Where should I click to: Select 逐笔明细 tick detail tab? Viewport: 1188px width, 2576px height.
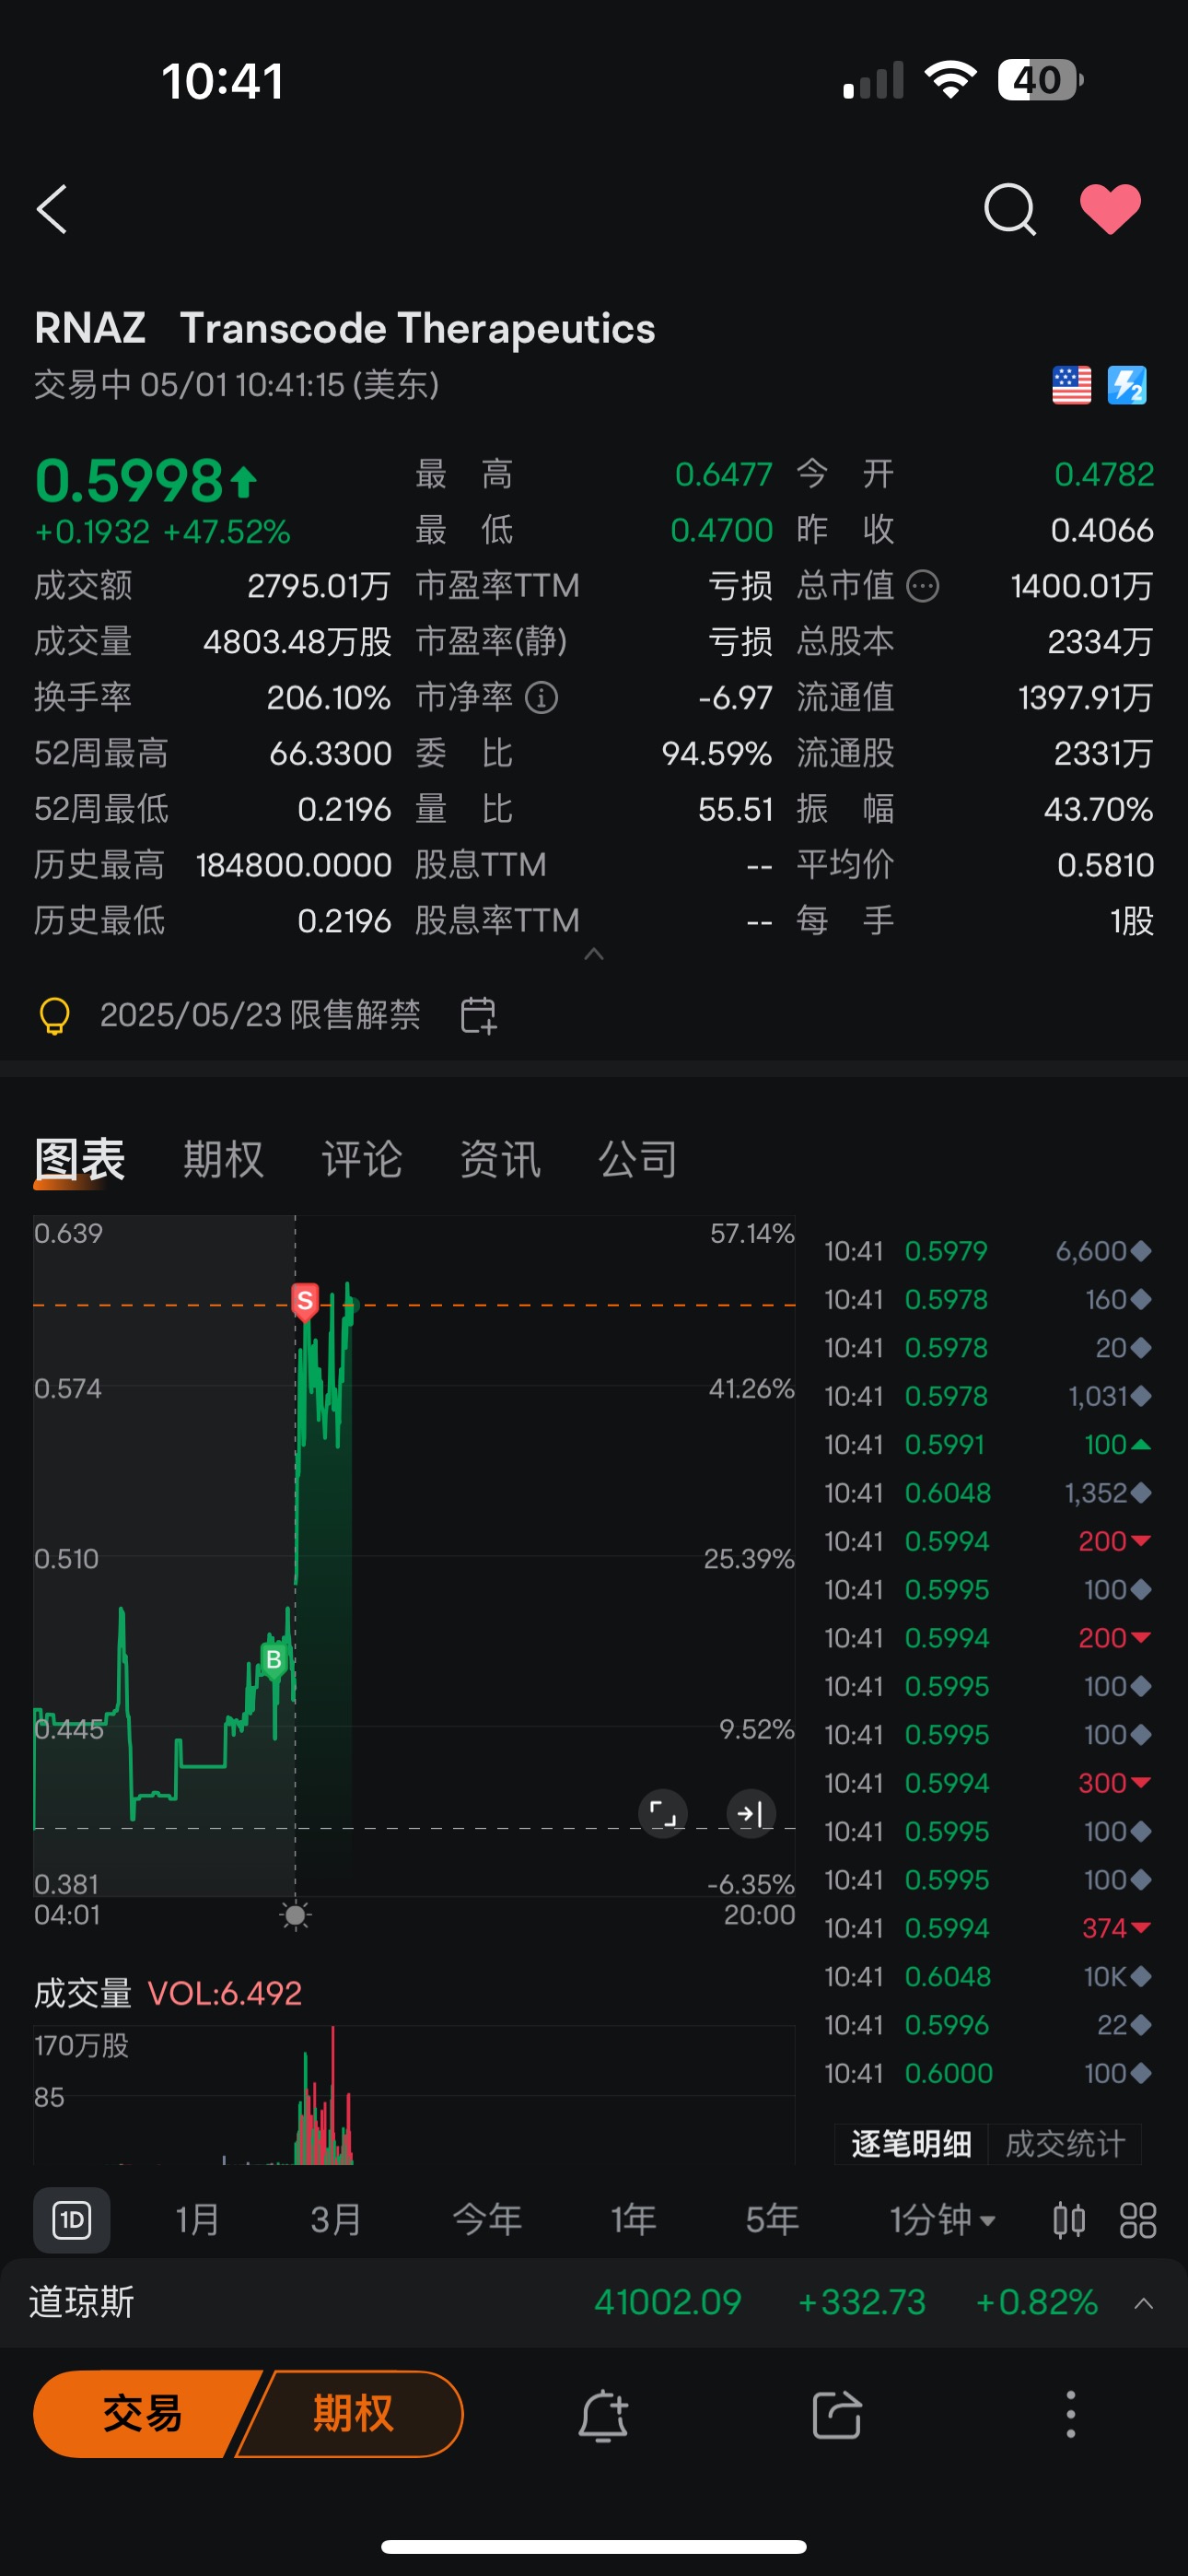(911, 2143)
